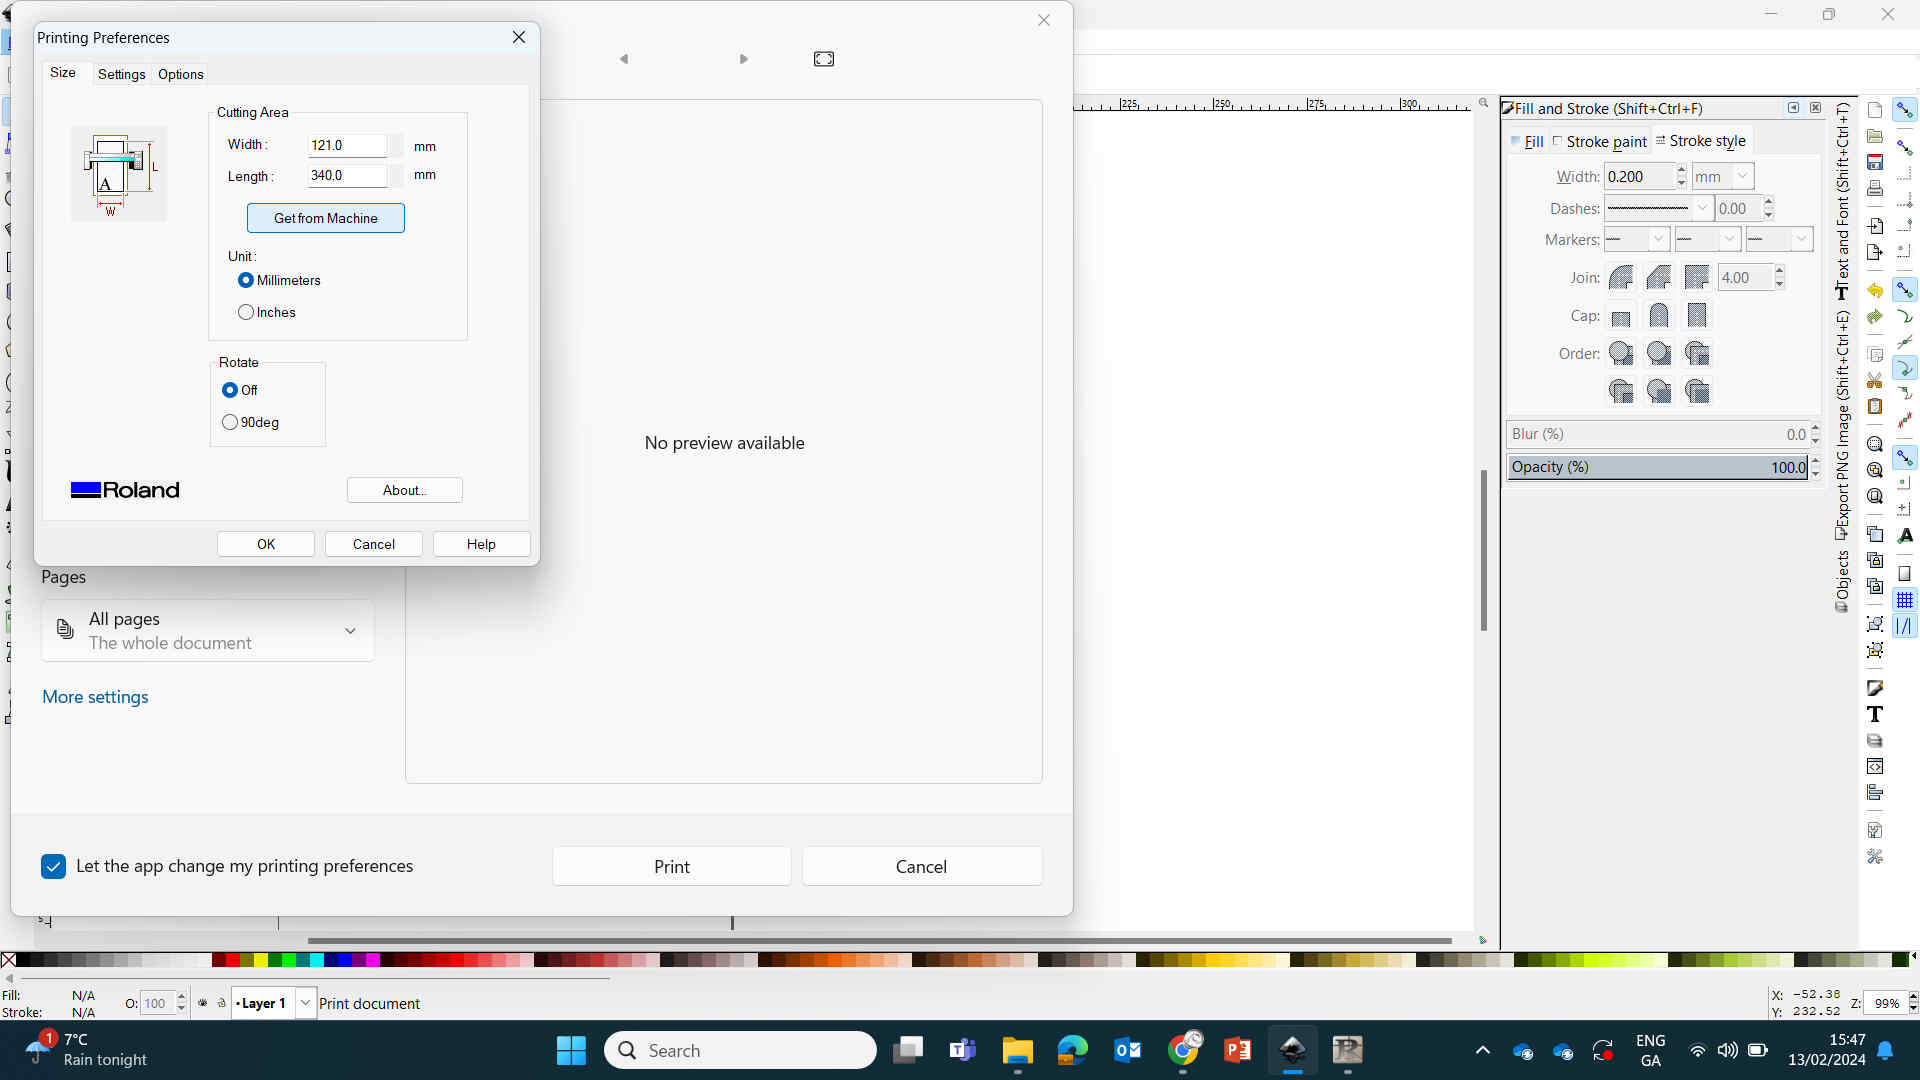Click Help in Printing Preferences
This screenshot has width=1920, height=1080.
pyautogui.click(x=481, y=544)
